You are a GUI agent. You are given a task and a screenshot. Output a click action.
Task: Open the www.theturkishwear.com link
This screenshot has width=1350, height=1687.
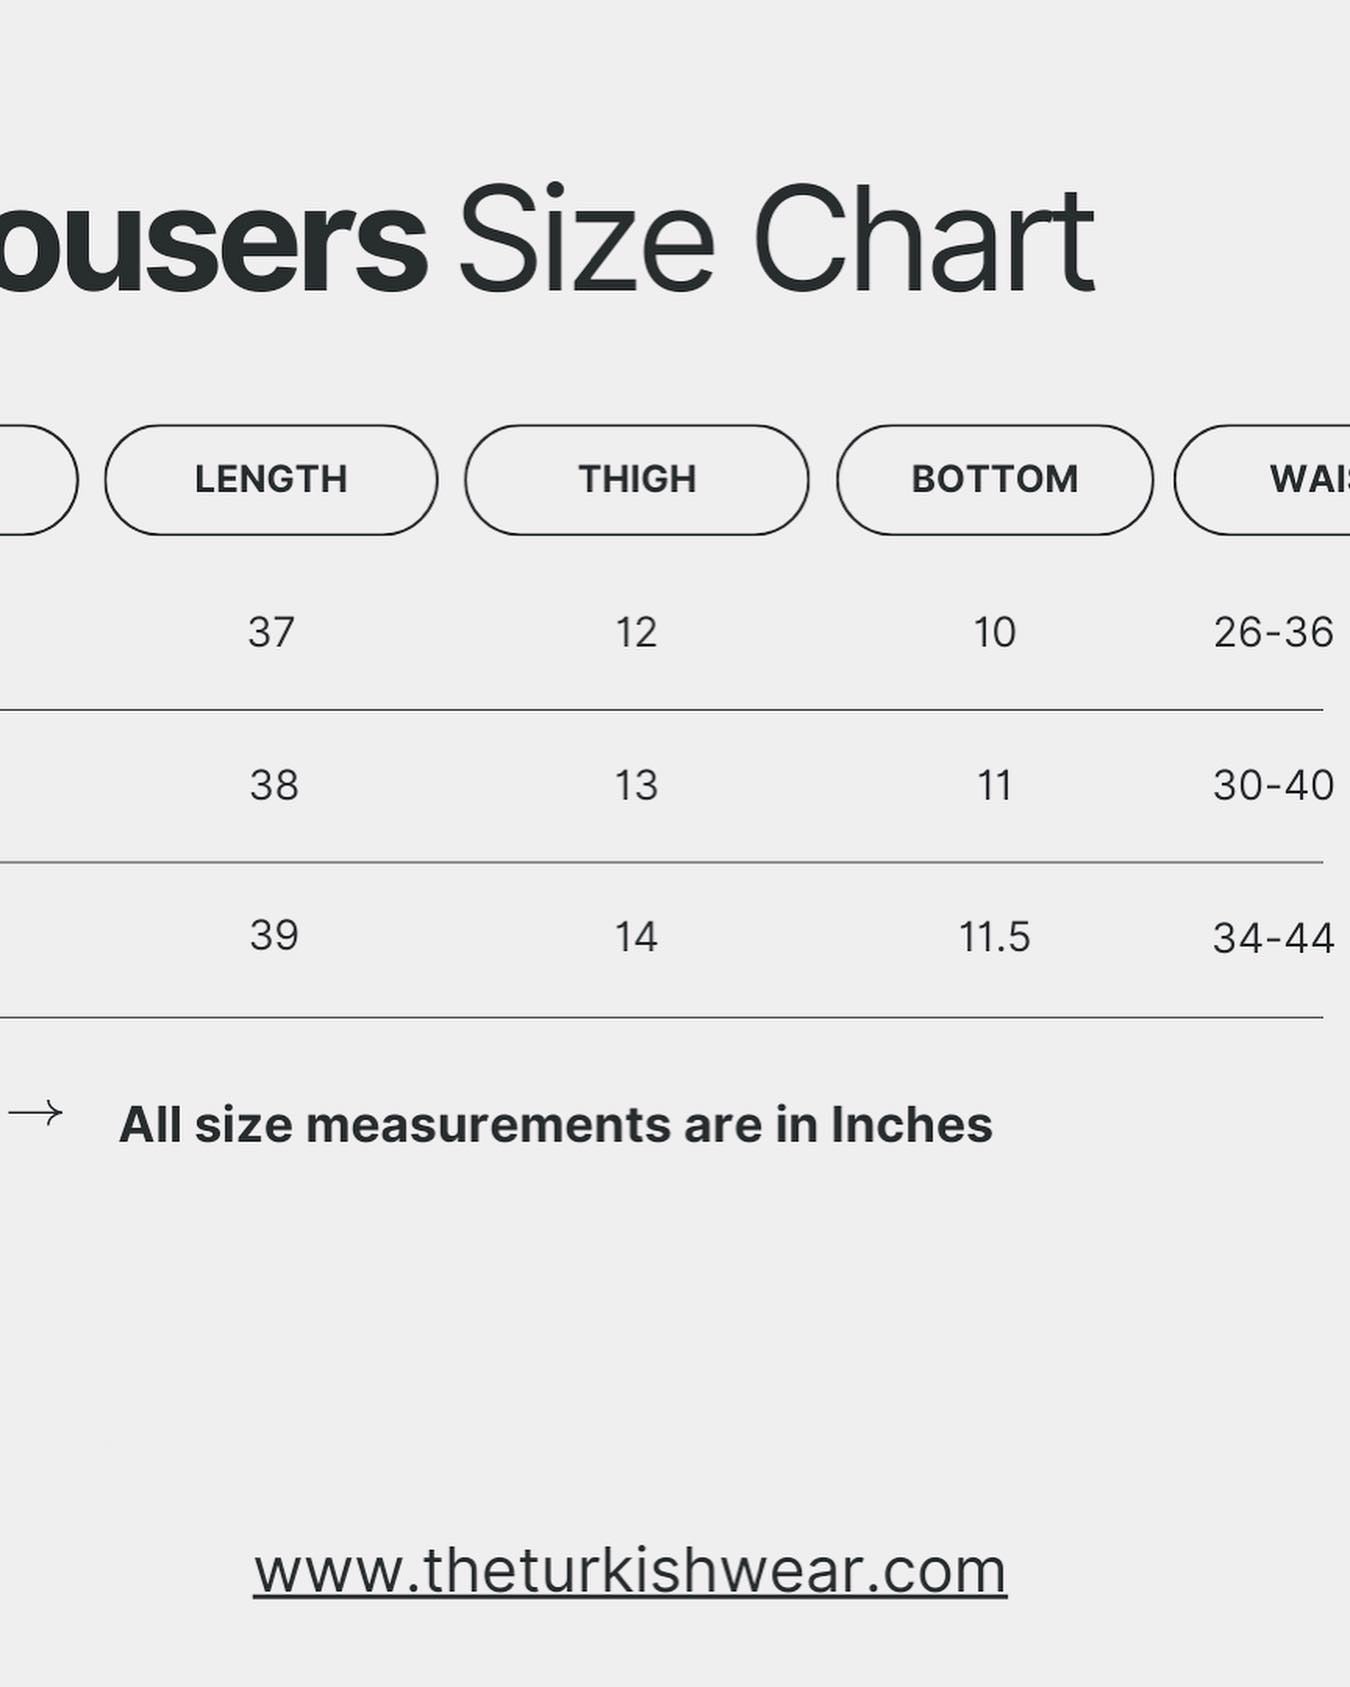pyautogui.click(x=629, y=1571)
